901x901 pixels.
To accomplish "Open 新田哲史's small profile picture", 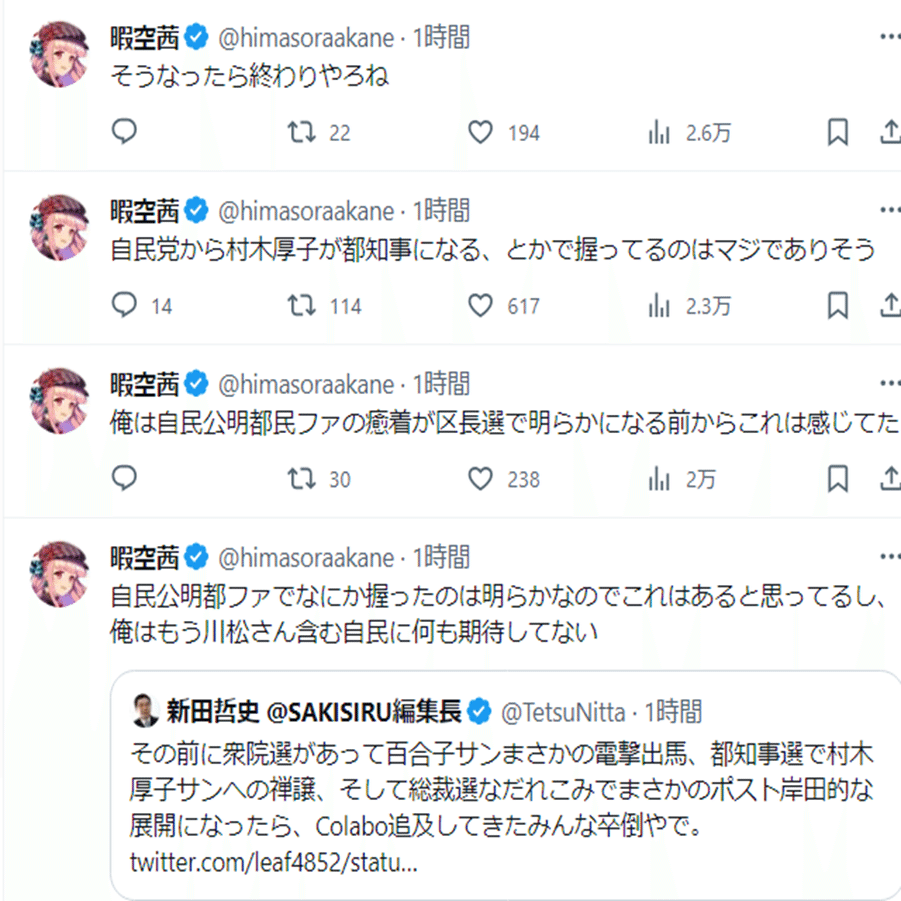I will (146, 711).
